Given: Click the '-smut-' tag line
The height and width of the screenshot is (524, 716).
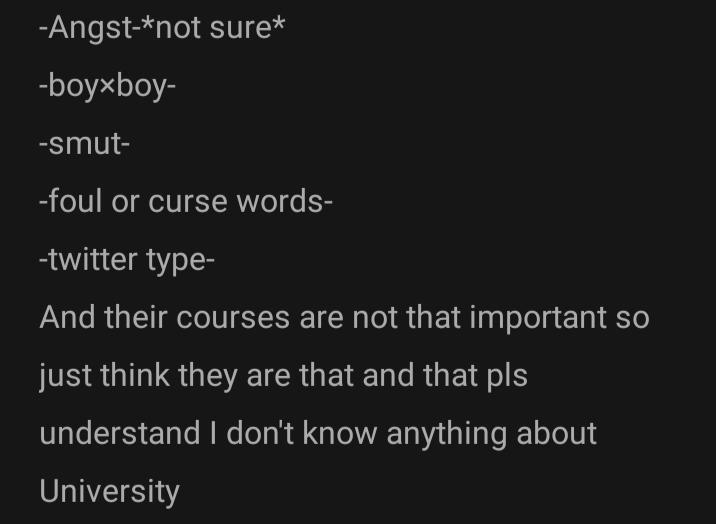Looking at the screenshot, I should pos(84,144).
